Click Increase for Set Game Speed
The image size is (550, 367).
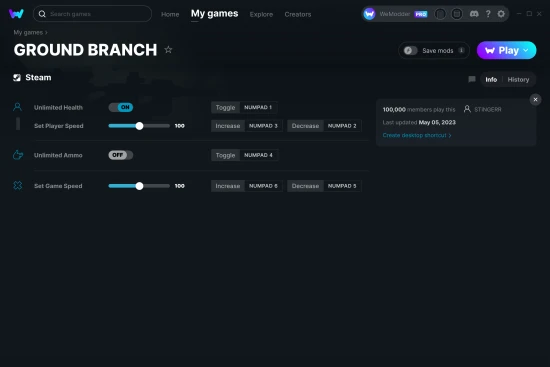tap(228, 186)
